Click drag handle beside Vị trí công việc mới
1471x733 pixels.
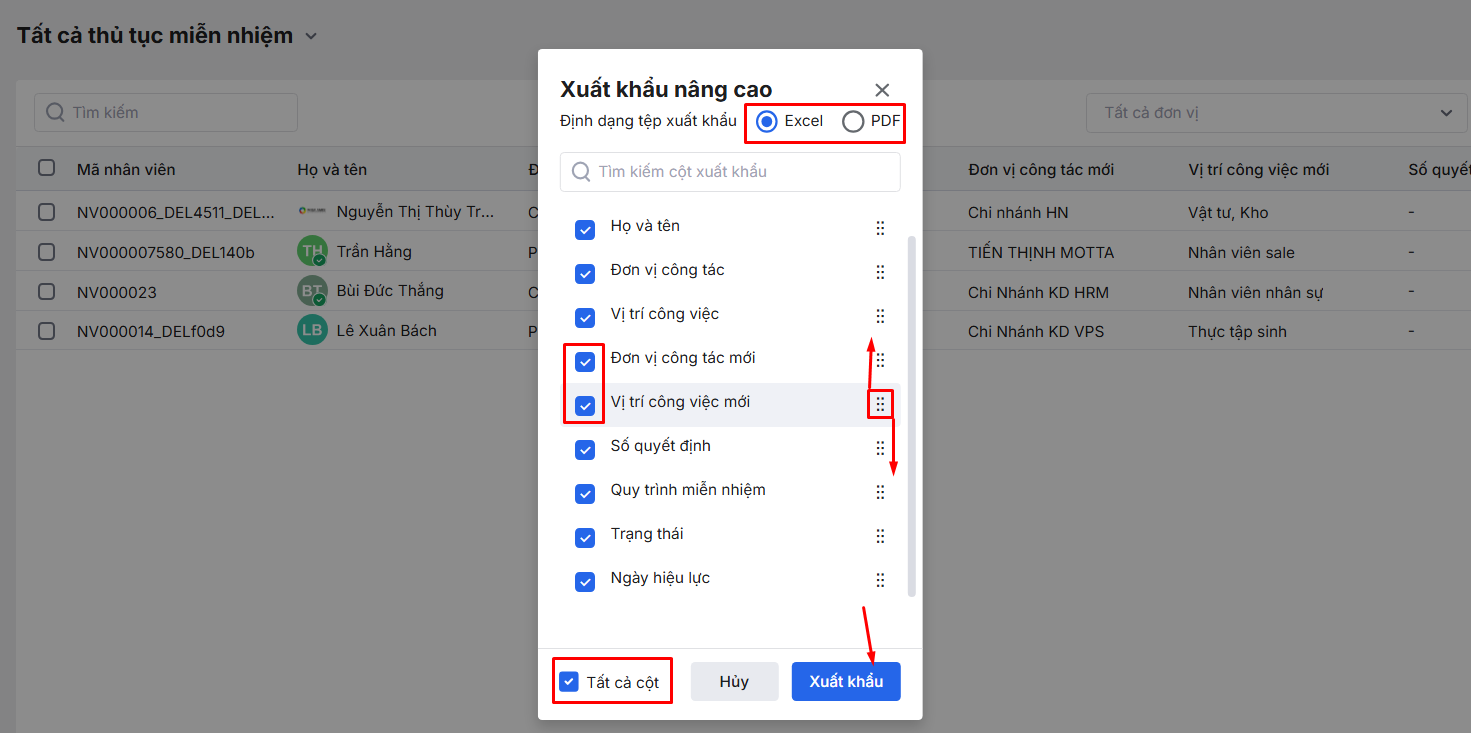(880, 404)
